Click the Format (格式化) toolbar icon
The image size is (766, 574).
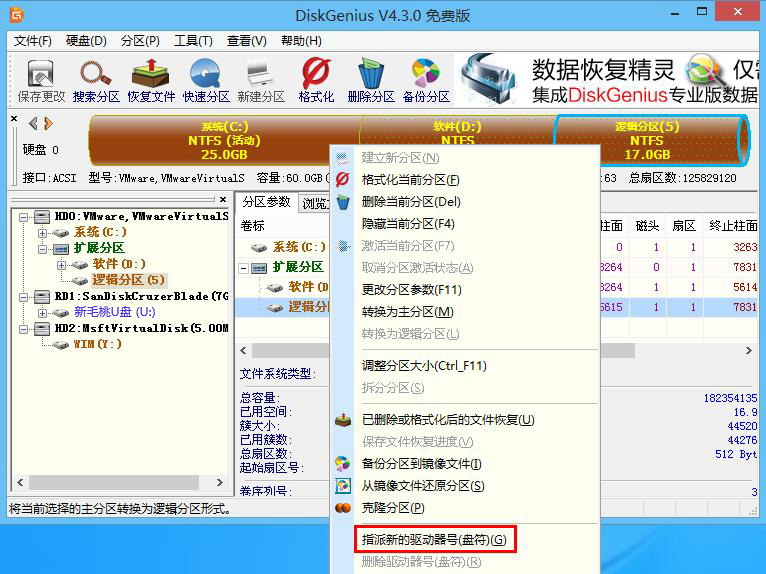pyautogui.click(x=316, y=81)
